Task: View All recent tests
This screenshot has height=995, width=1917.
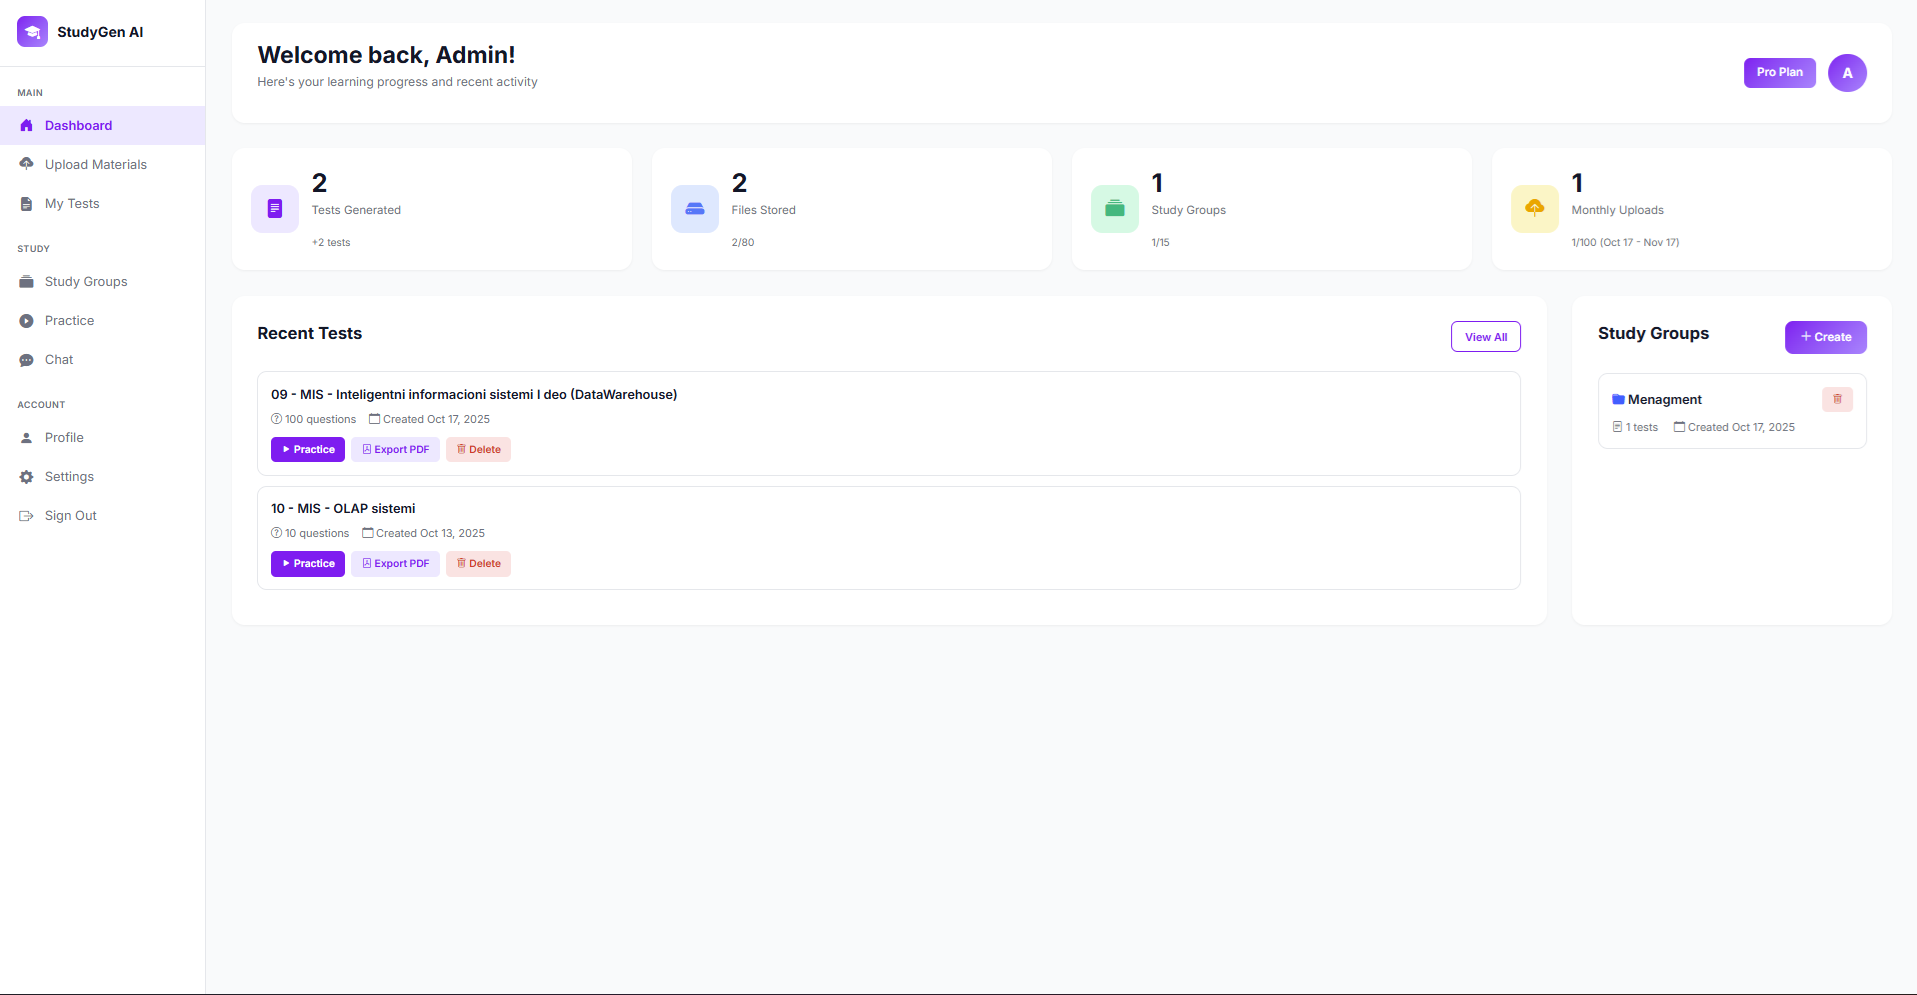Action: coord(1485,336)
